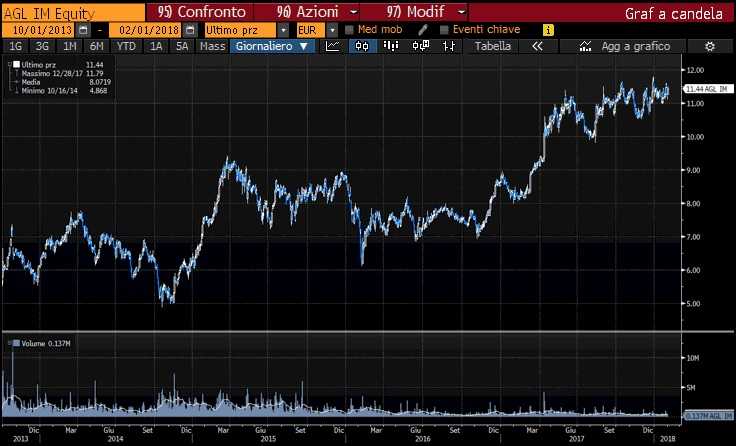Select the 1M time range
The height and width of the screenshot is (446, 736).
point(69,46)
